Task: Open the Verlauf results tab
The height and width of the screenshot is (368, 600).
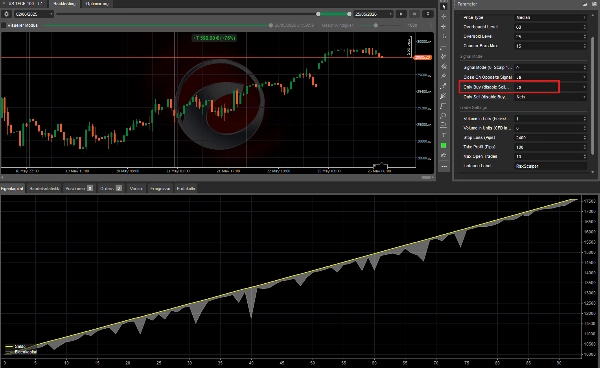Action: [x=136, y=189]
